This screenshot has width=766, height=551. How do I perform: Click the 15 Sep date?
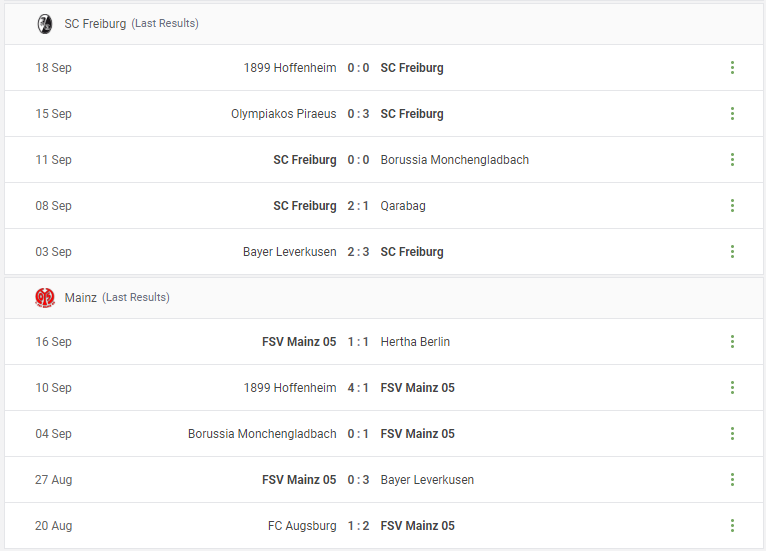[x=53, y=114]
